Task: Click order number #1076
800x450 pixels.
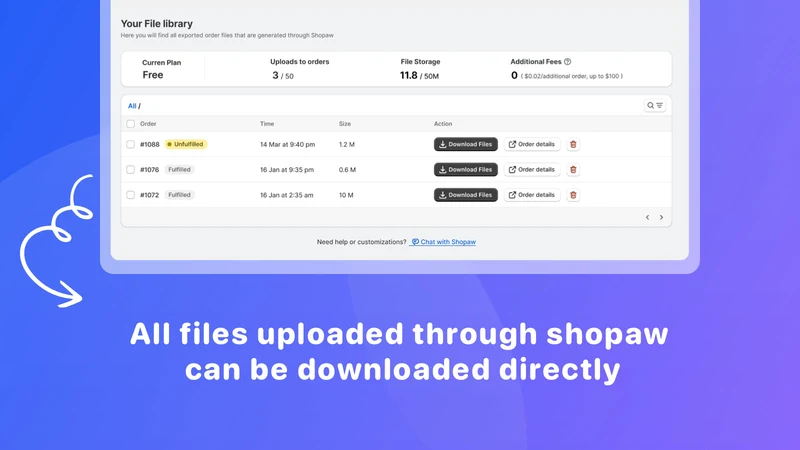Action: [x=149, y=169]
